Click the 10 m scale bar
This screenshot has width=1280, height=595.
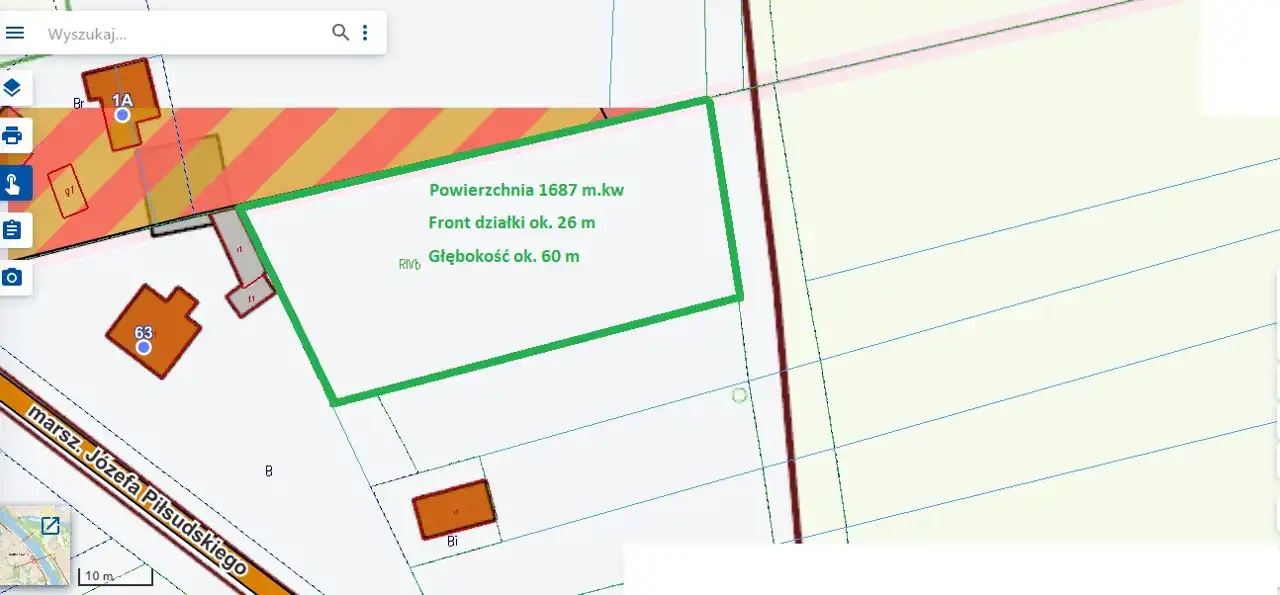[115, 576]
